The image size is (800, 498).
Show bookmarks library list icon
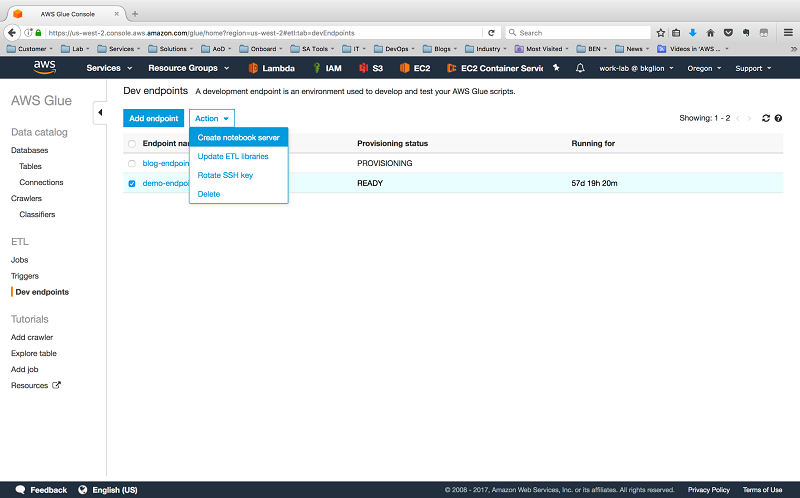coord(676,33)
